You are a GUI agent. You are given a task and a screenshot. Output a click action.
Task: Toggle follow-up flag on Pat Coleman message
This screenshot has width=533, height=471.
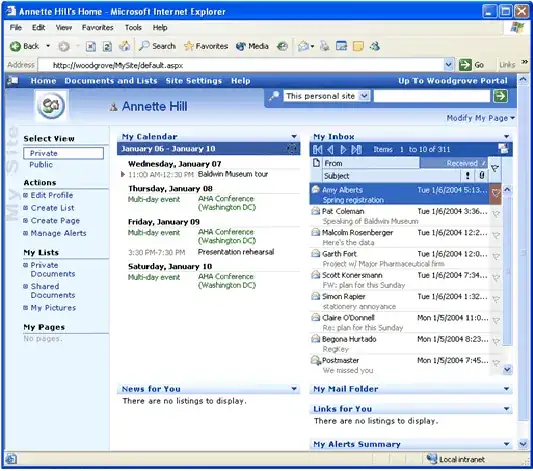coord(496,214)
